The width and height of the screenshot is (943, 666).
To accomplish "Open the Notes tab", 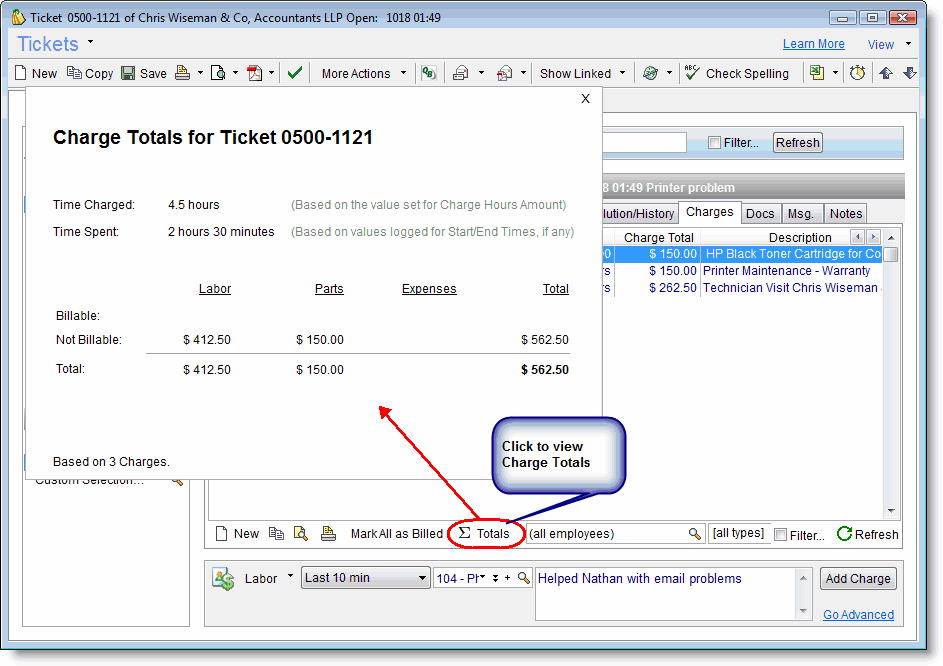I will click(x=845, y=213).
